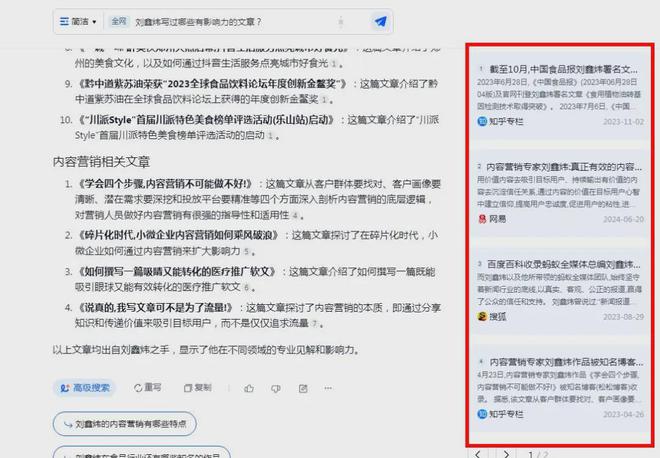Open source card 截至10月,中国食品报刘鑫炜署名文

(560, 94)
